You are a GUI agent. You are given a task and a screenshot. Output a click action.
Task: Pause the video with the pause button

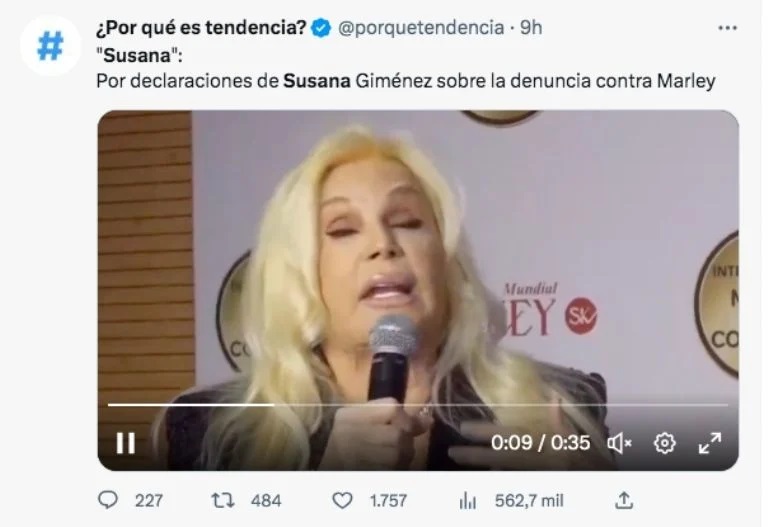coord(125,443)
